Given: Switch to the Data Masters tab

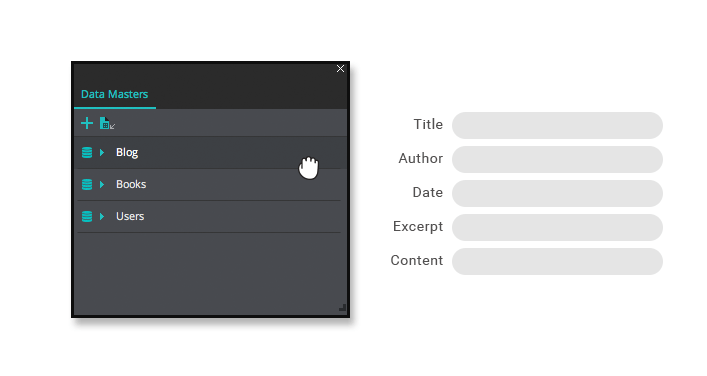Looking at the screenshot, I should 115,94.
